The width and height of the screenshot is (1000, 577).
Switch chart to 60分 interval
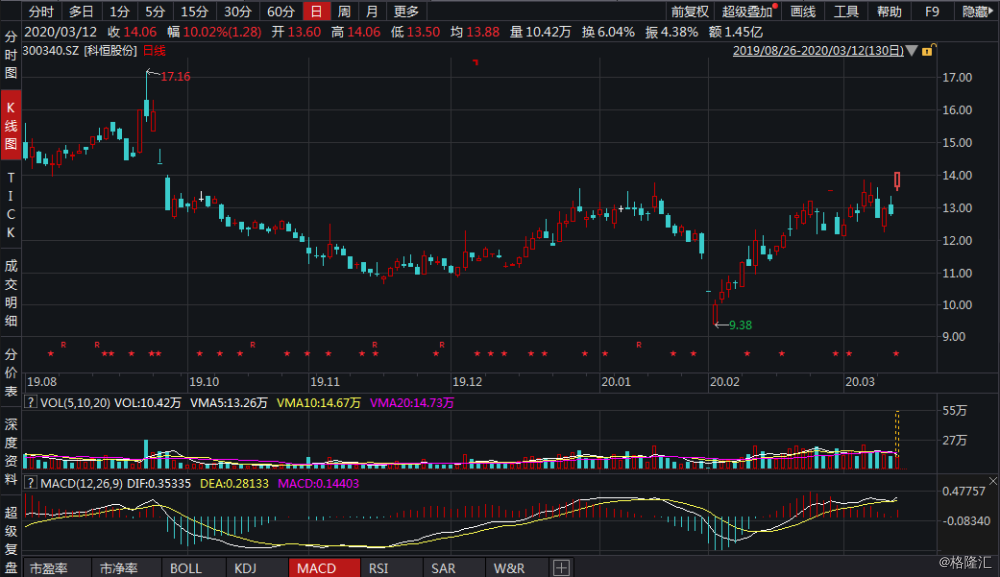click(281, 11)
